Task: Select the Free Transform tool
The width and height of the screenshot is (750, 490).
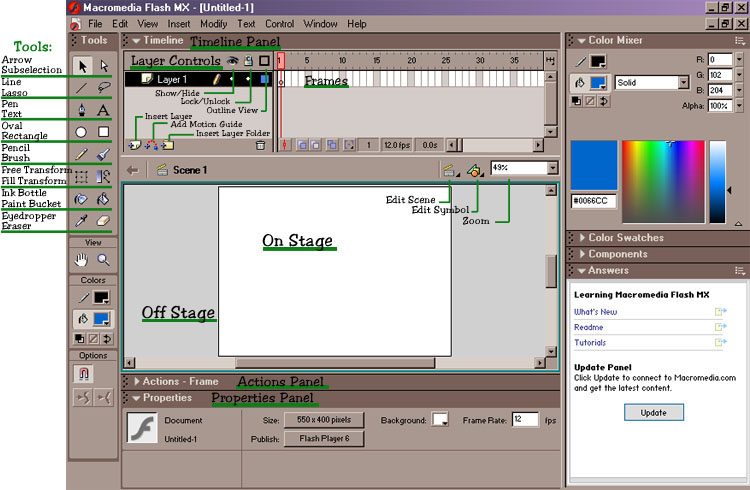Action: (x=82, y=177)
